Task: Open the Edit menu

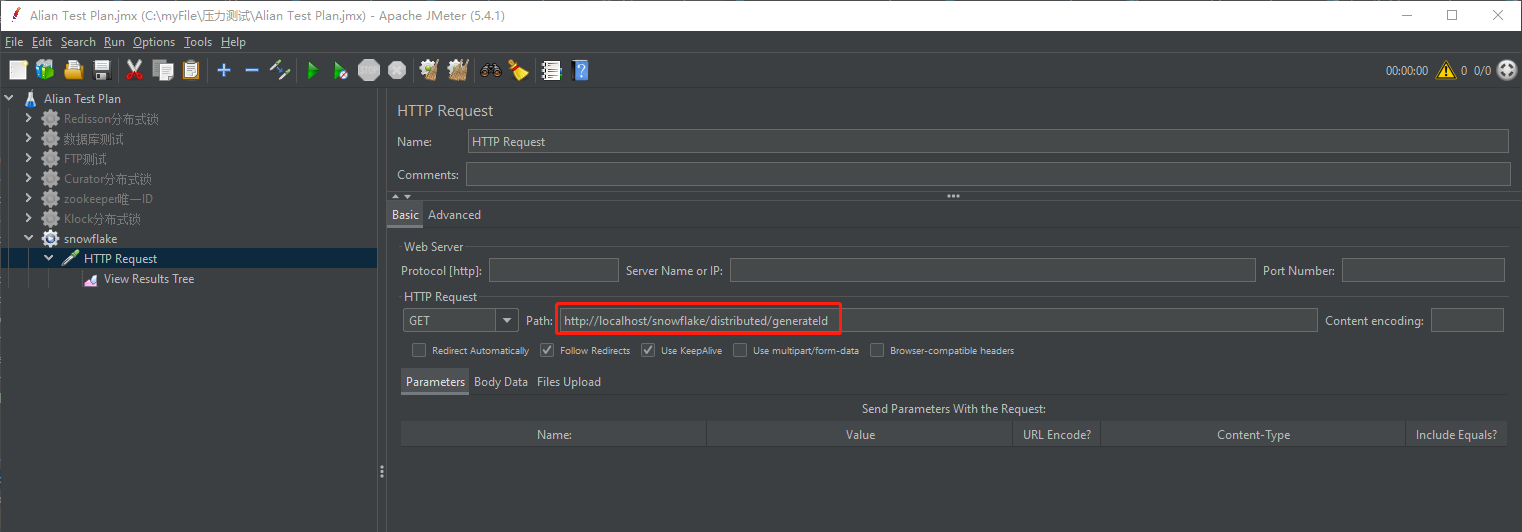Action: (x=41, y=42)
